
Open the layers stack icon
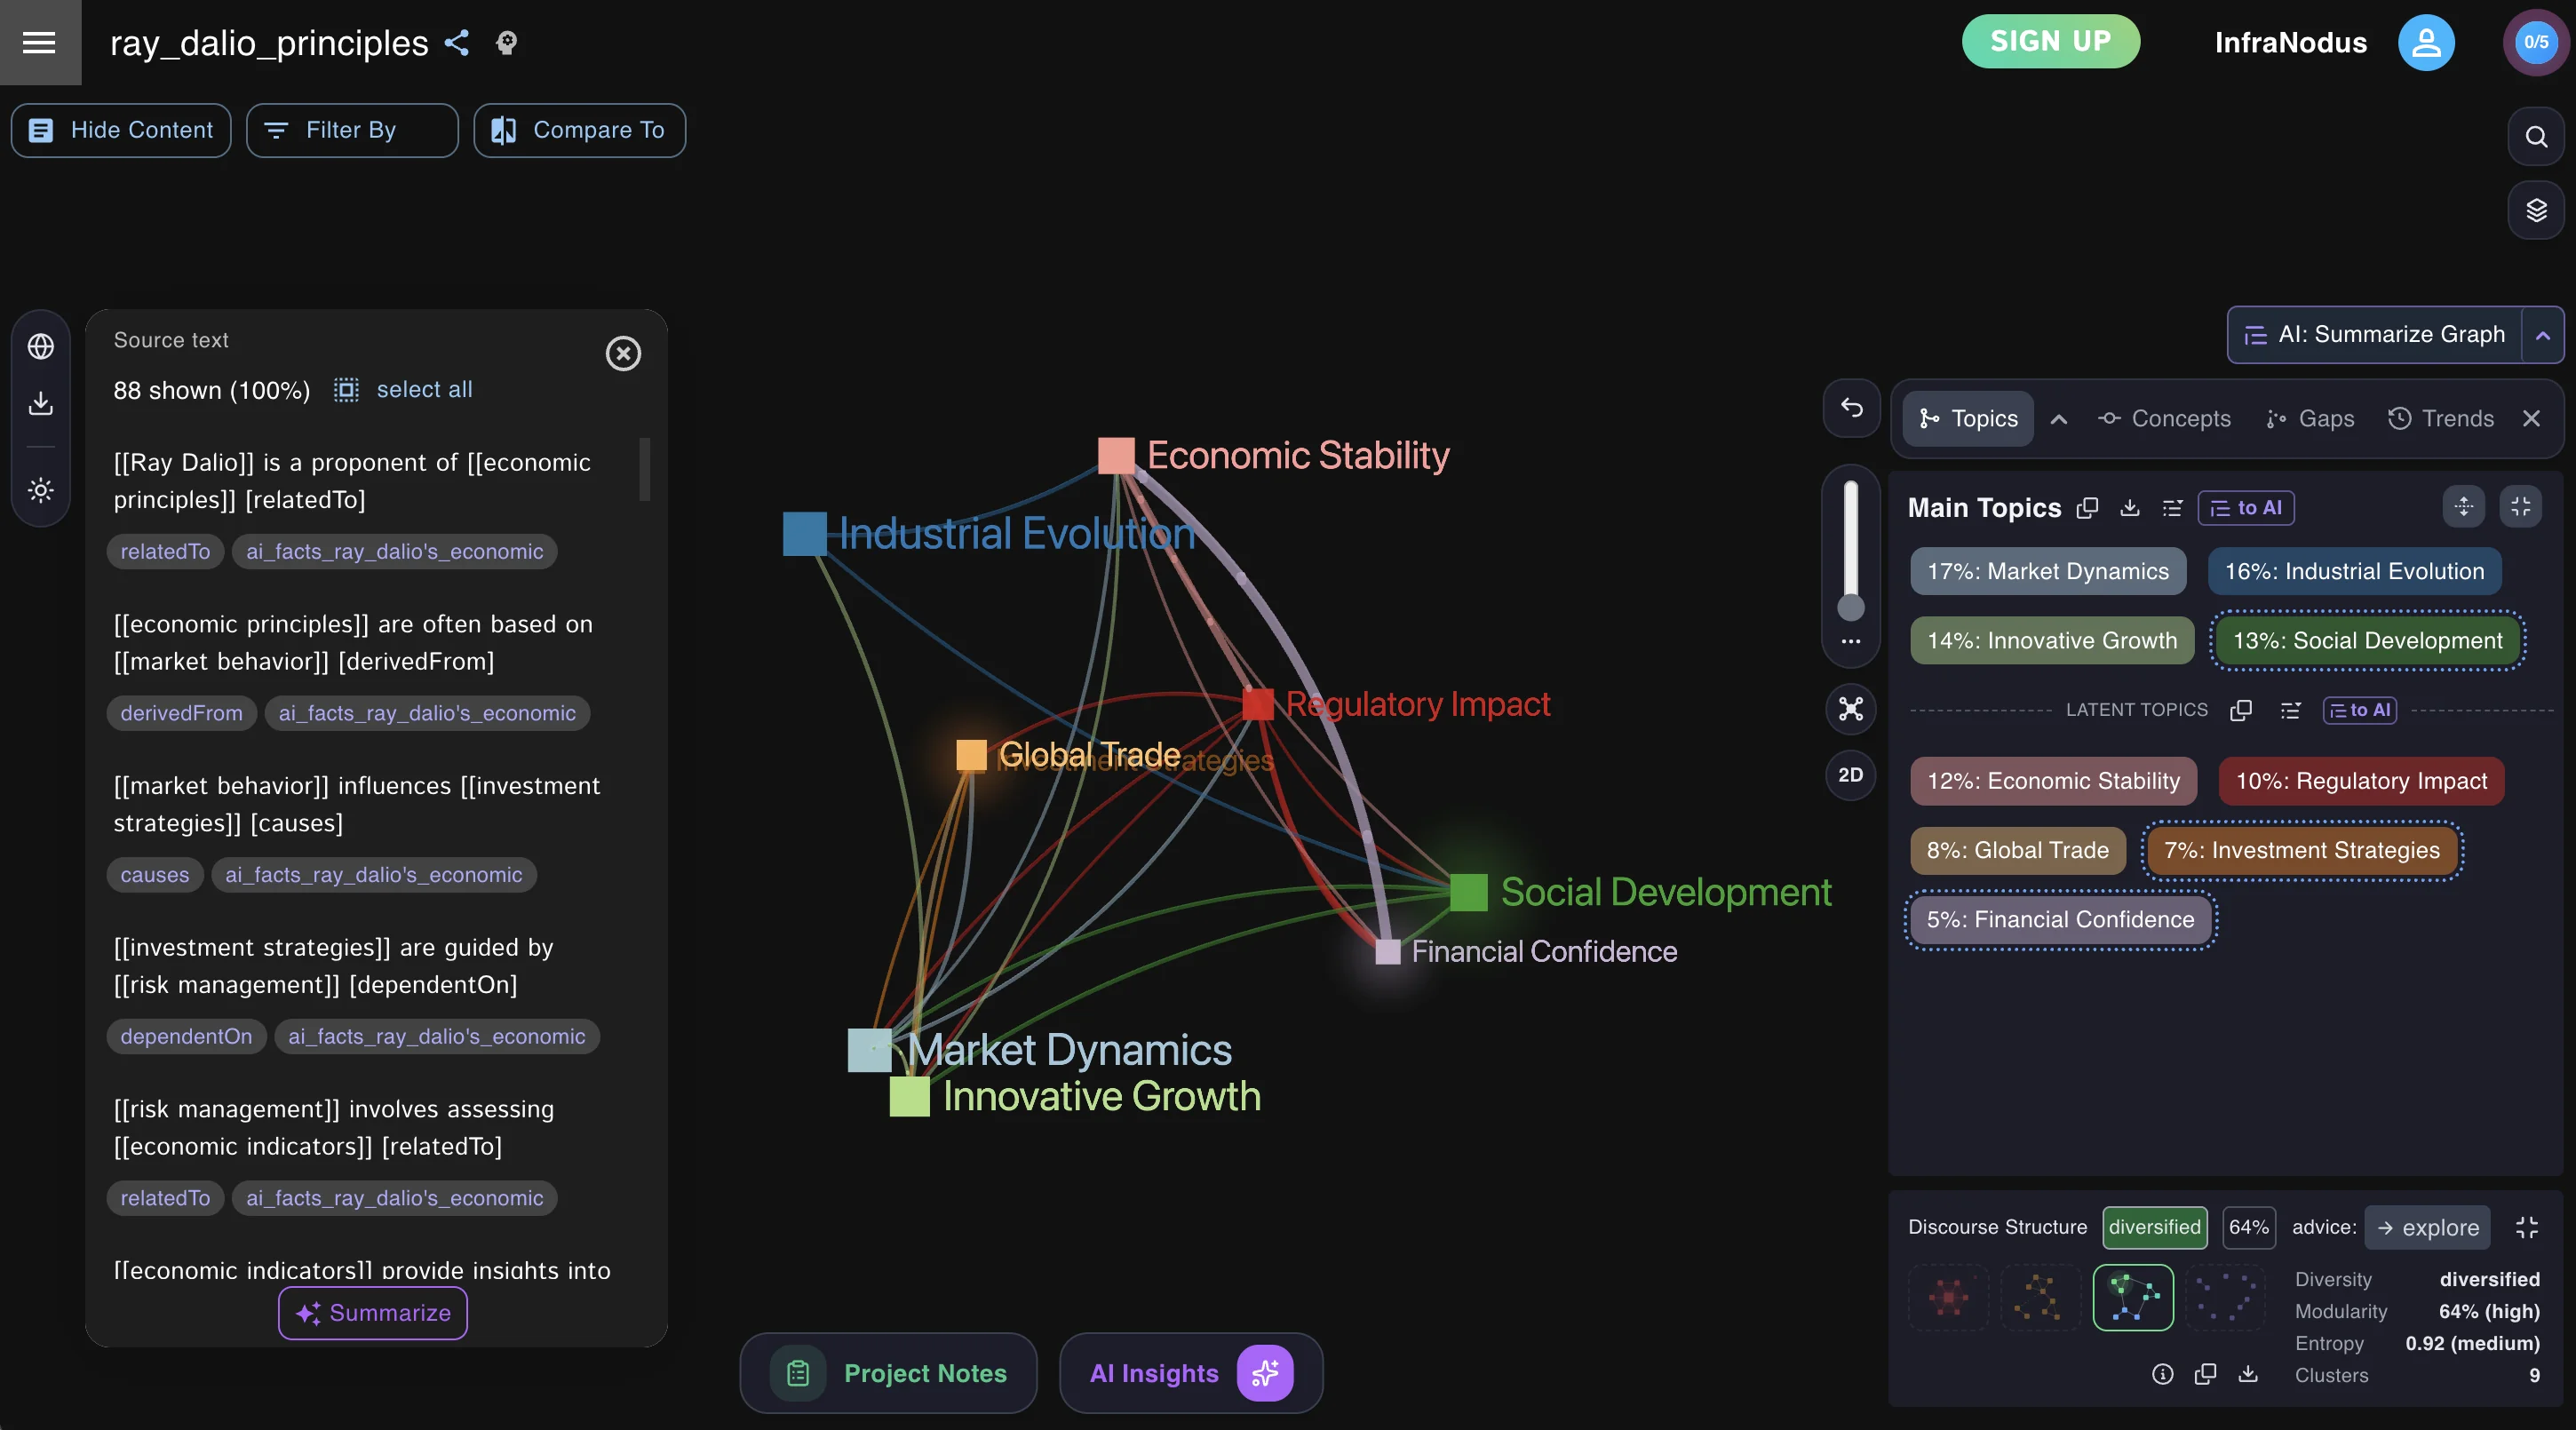tap(2535, 210)
